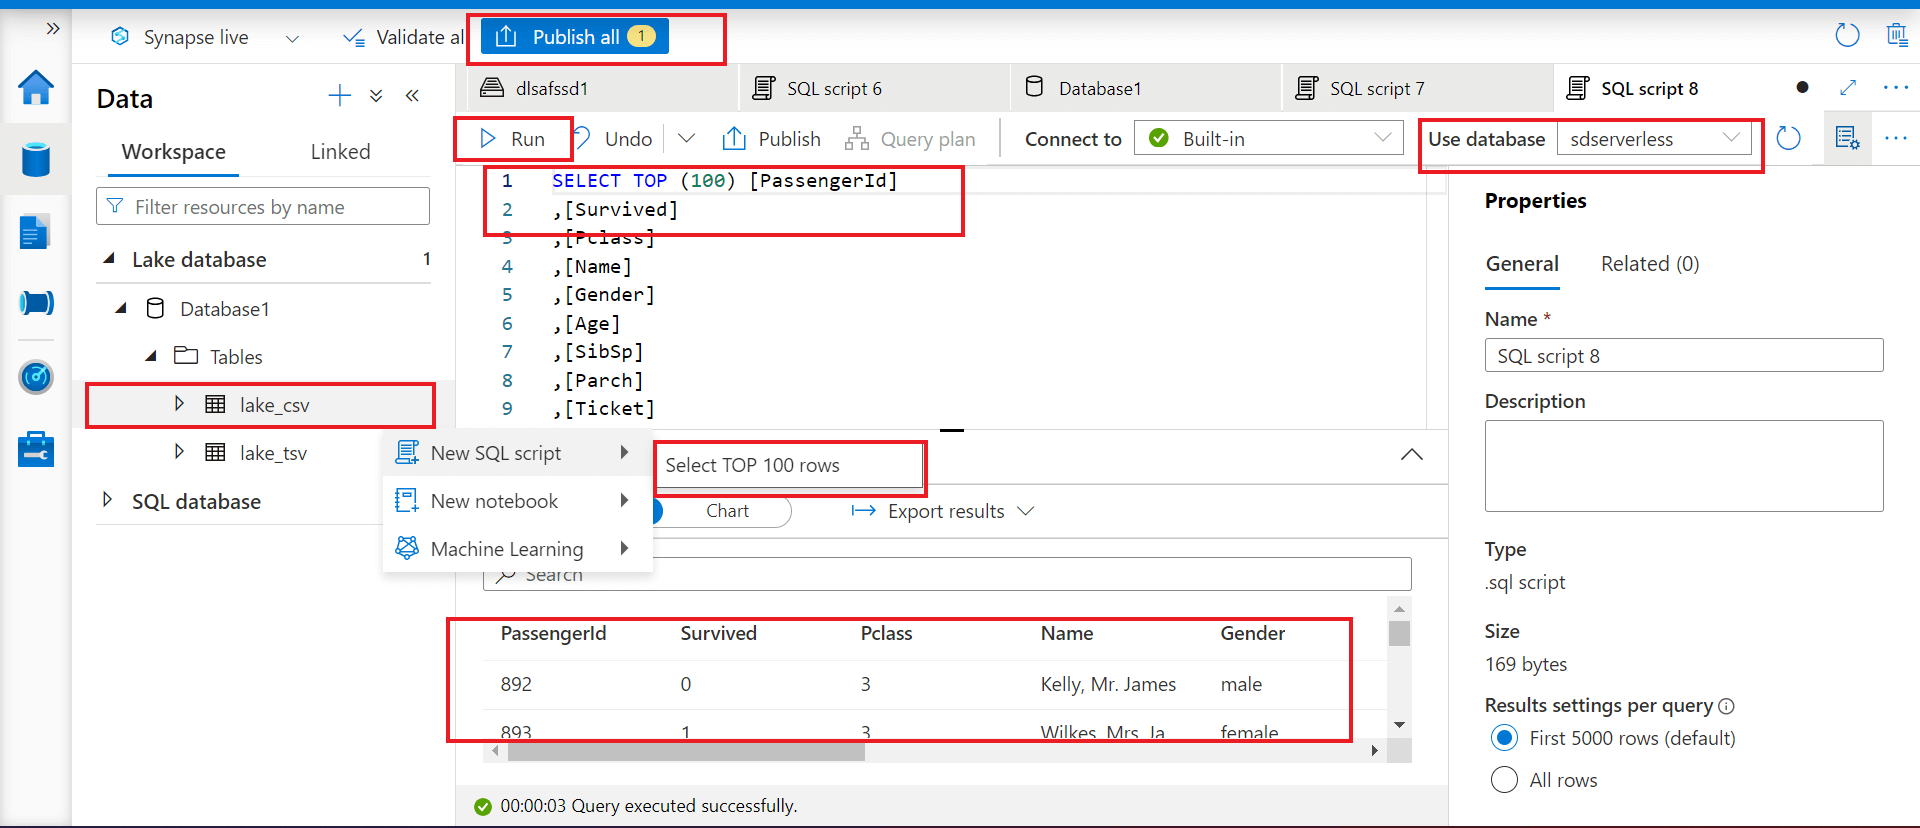The width and height of the screenshot is (1920, 828).
Task: Switch to the dlsafssd1 tab
Action: pos(602,88)
